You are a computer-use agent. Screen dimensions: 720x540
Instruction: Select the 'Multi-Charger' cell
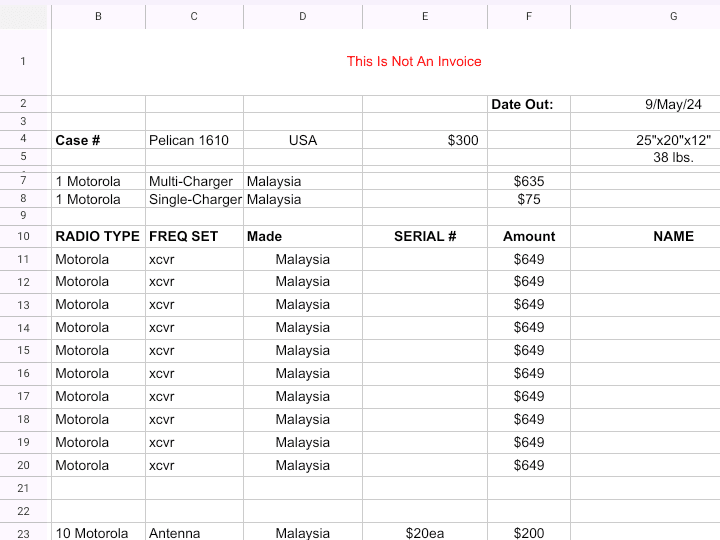pyautogui.click(x=194, y=181)
